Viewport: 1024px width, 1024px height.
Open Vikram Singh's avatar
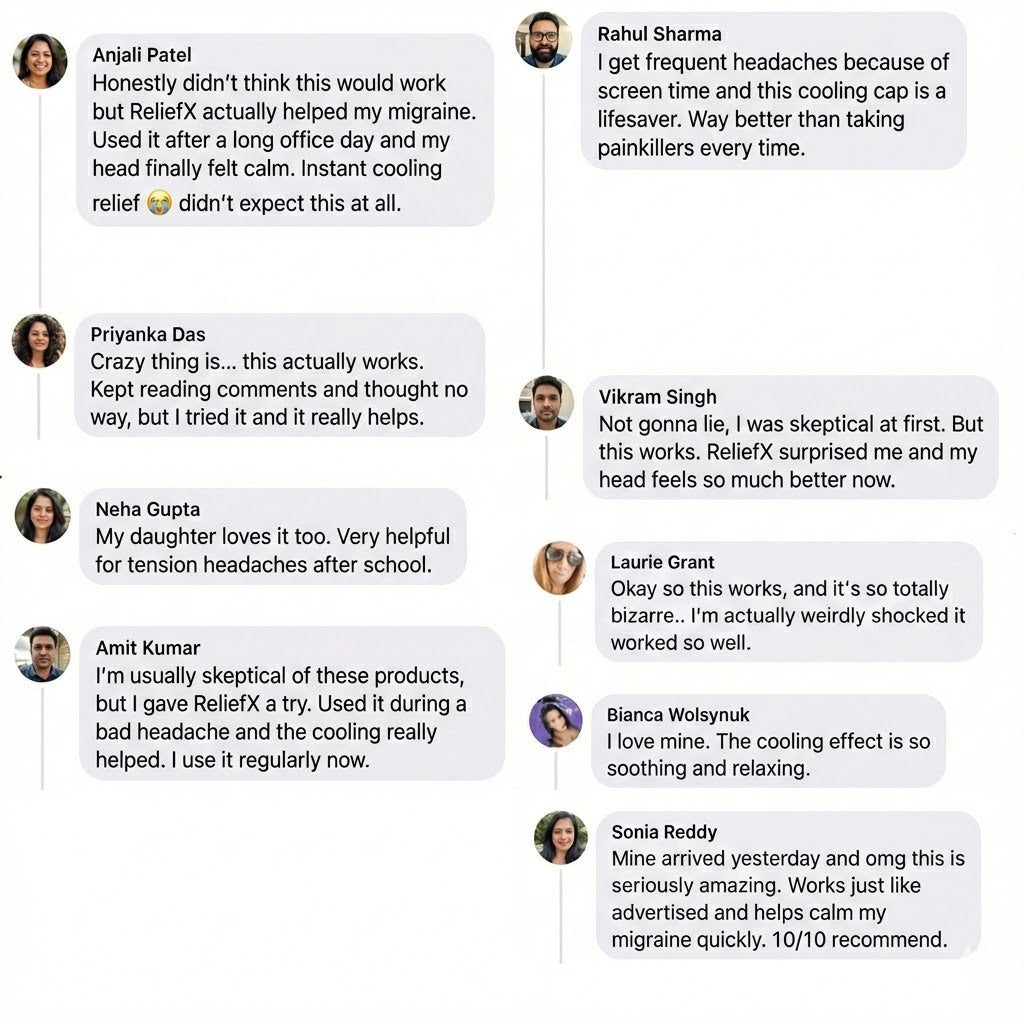[546, 403]
